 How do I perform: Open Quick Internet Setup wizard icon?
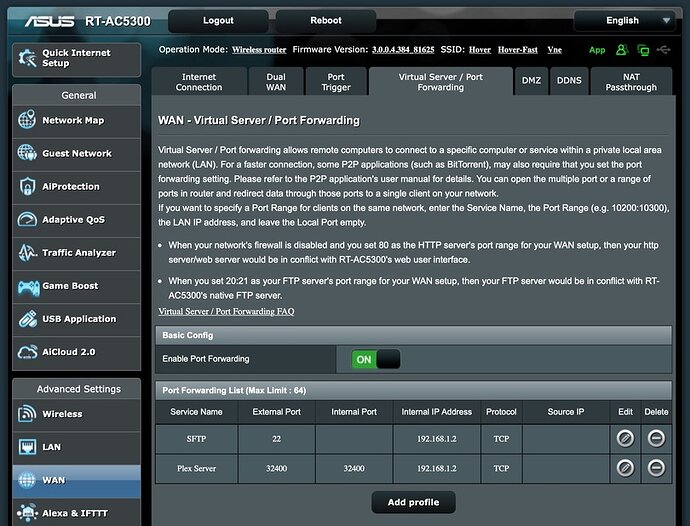pyautogui.click(x=27, y=59)
